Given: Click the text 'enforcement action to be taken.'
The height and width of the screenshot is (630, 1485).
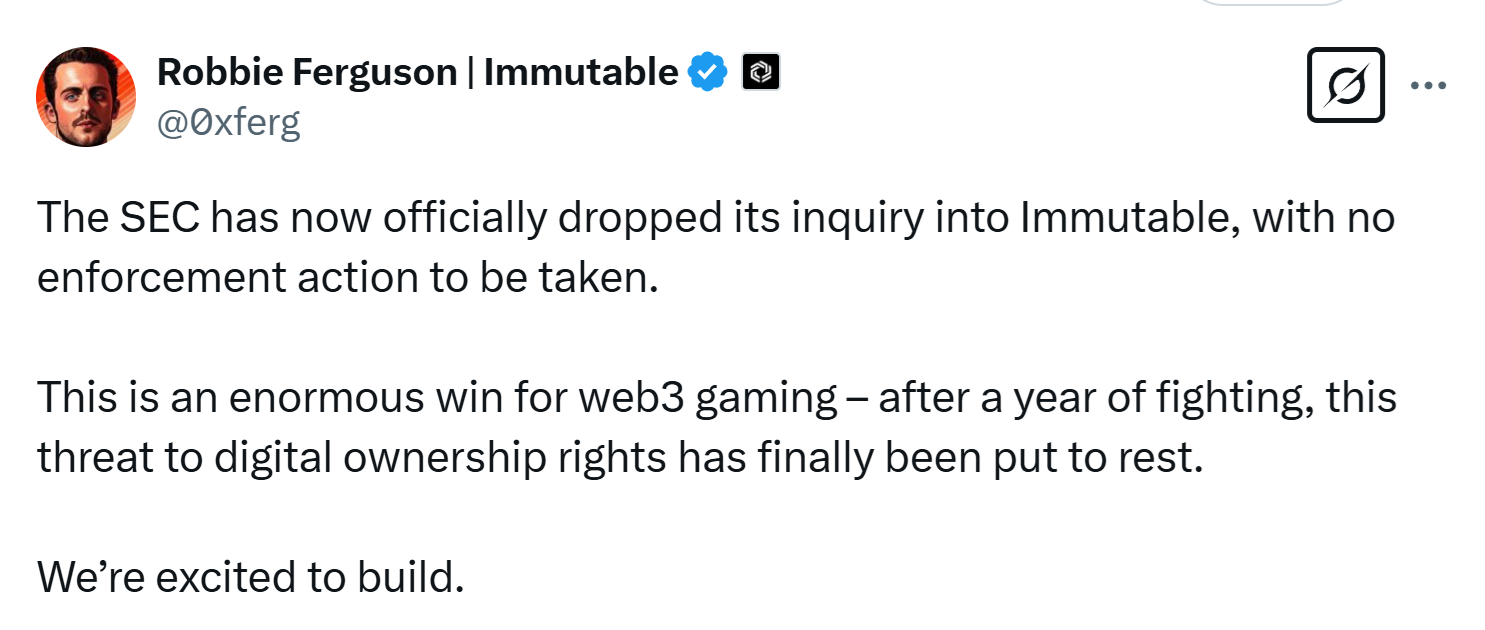Looking at the screenshot, I should [x=349, y=277].
